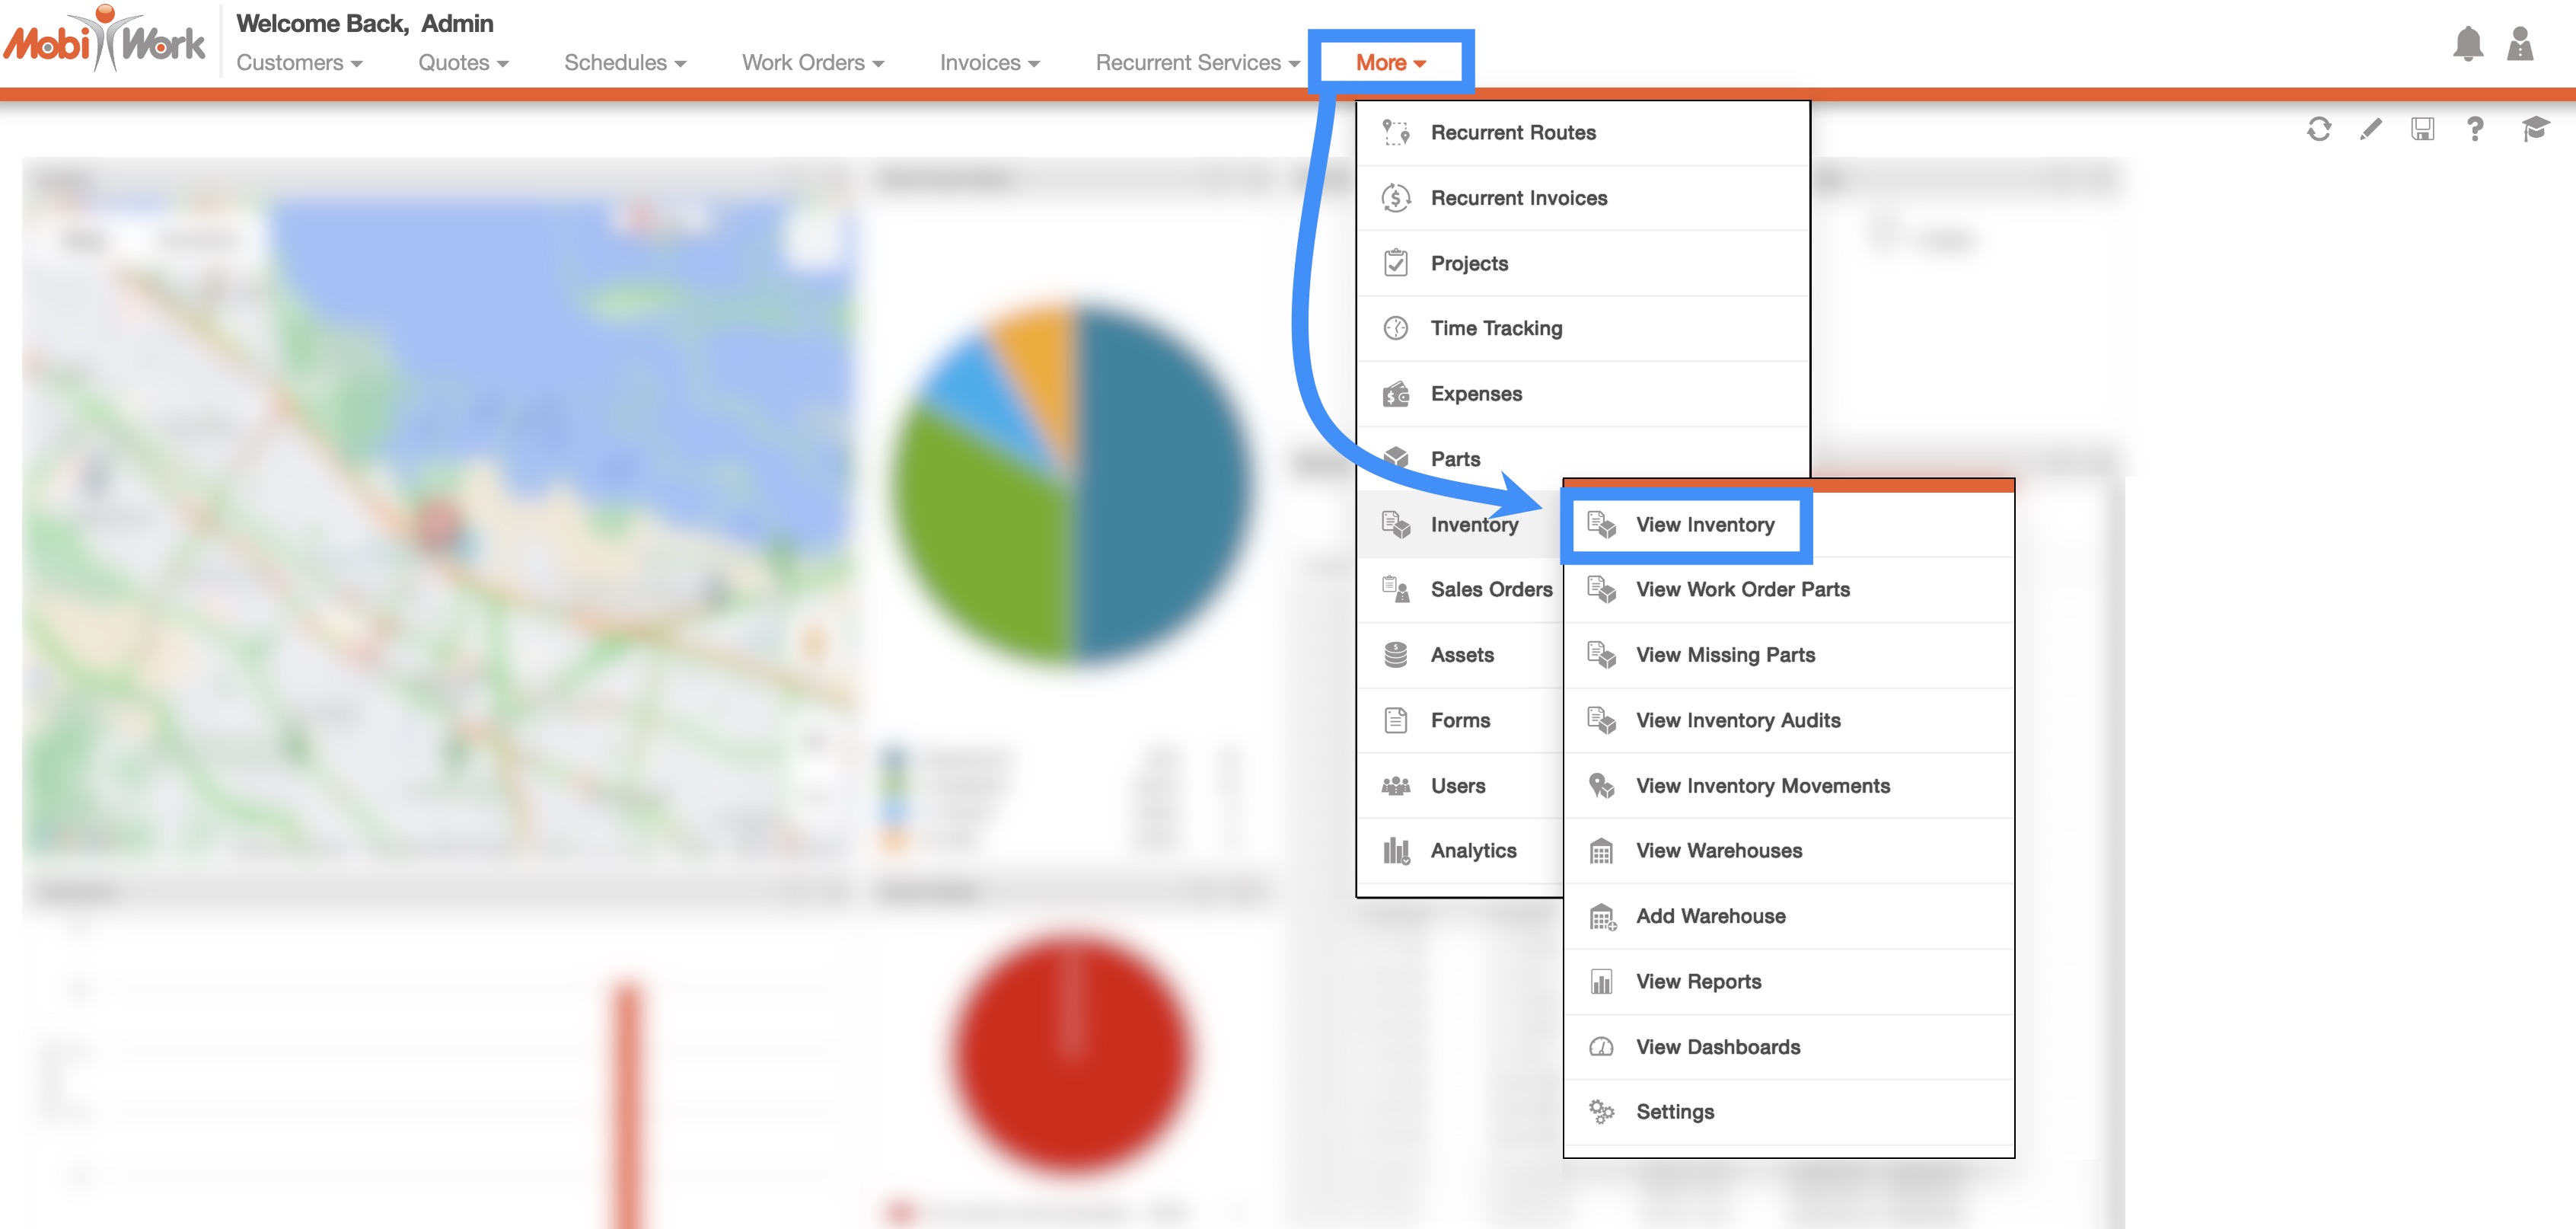Click the save floppy disk icon
The width and height of the screenshot is (2576, 1229).
2422,129
